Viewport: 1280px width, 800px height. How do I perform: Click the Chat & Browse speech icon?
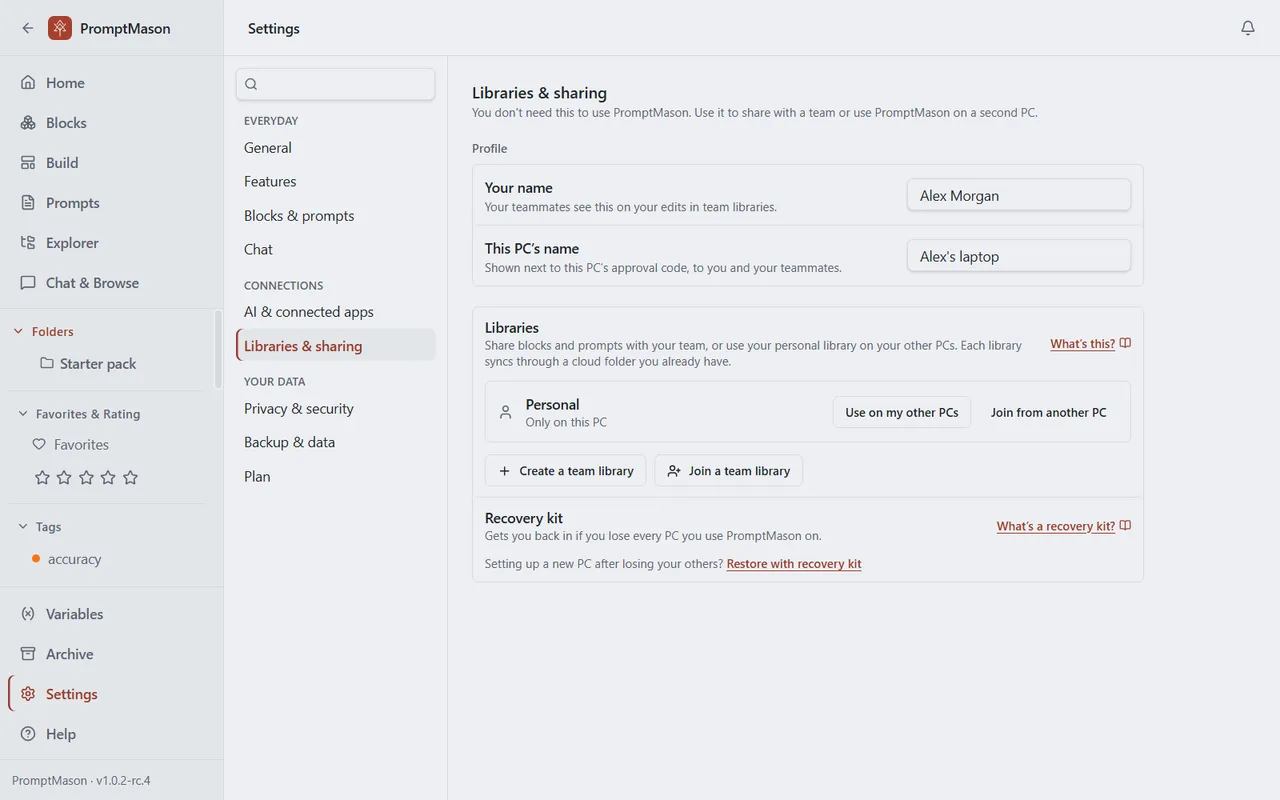[28, 283]
